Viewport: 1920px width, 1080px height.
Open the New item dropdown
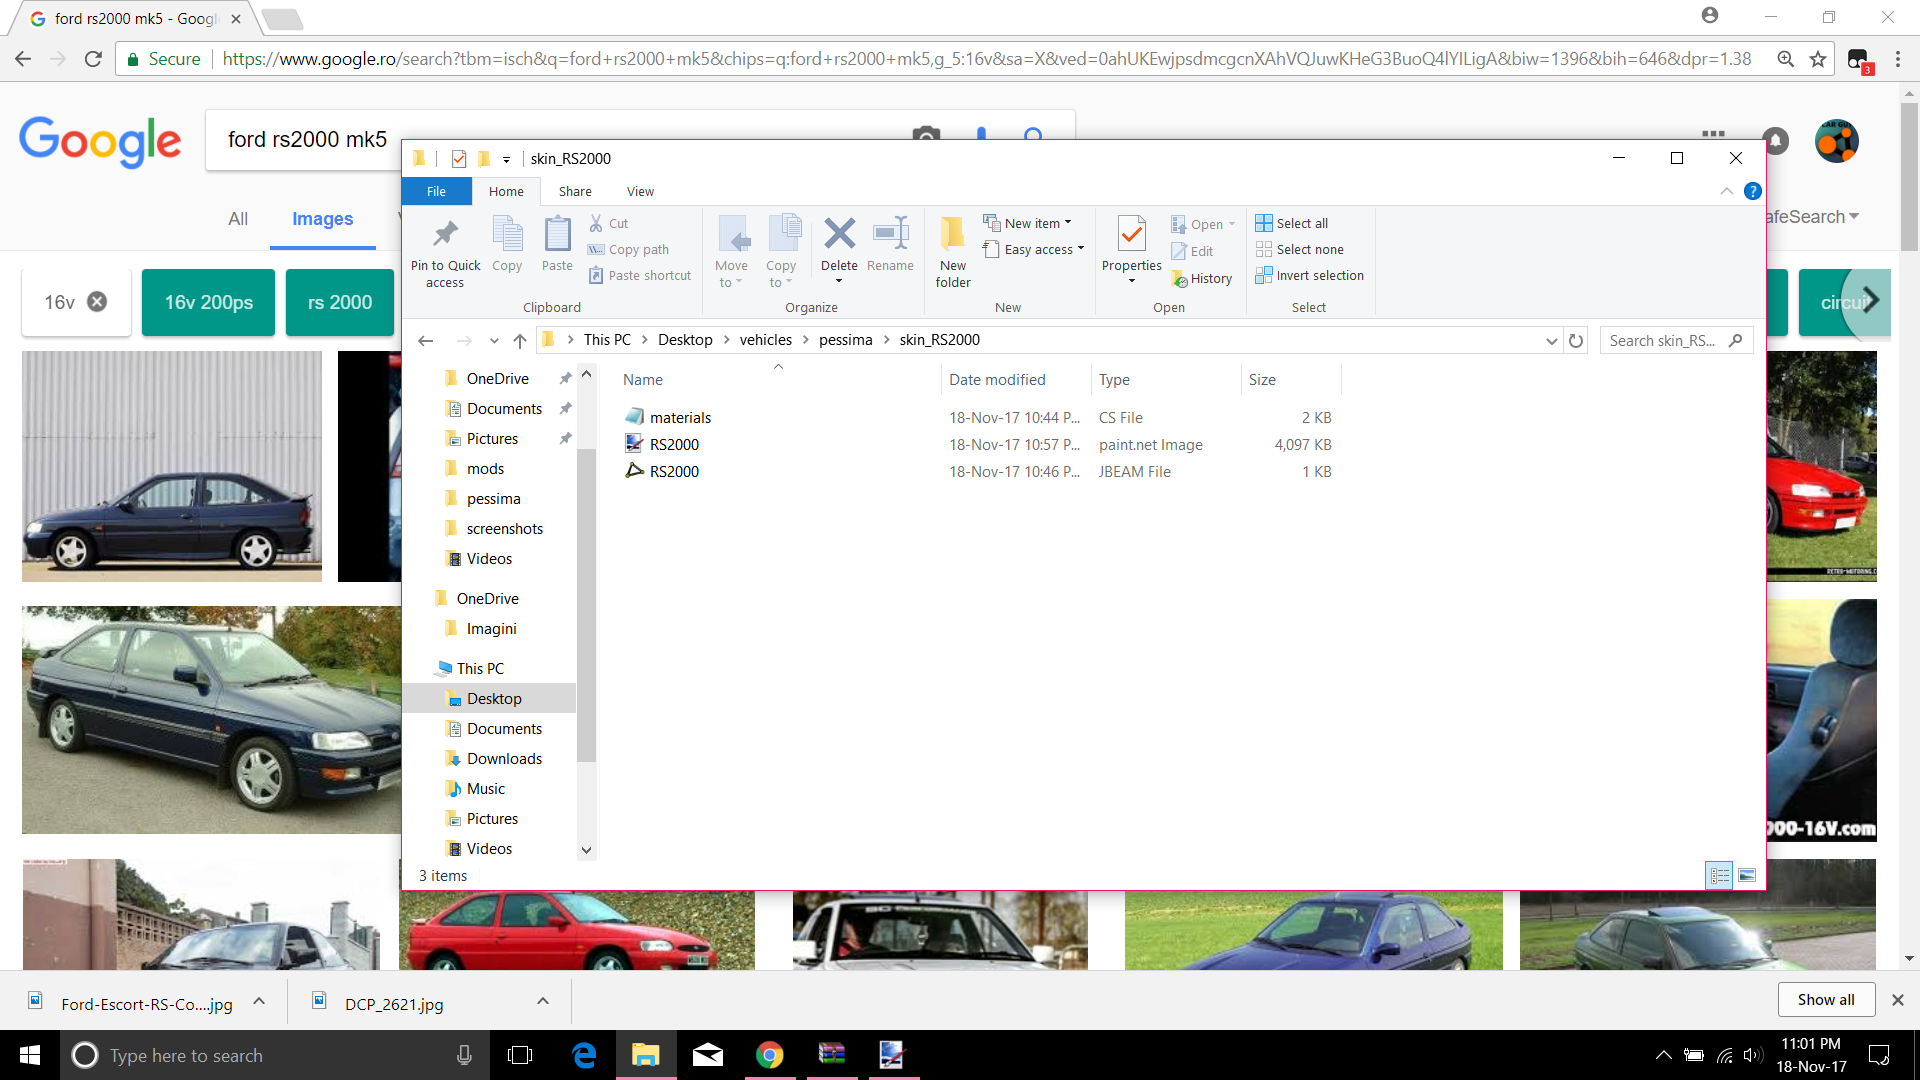[x=1028, y=223]
